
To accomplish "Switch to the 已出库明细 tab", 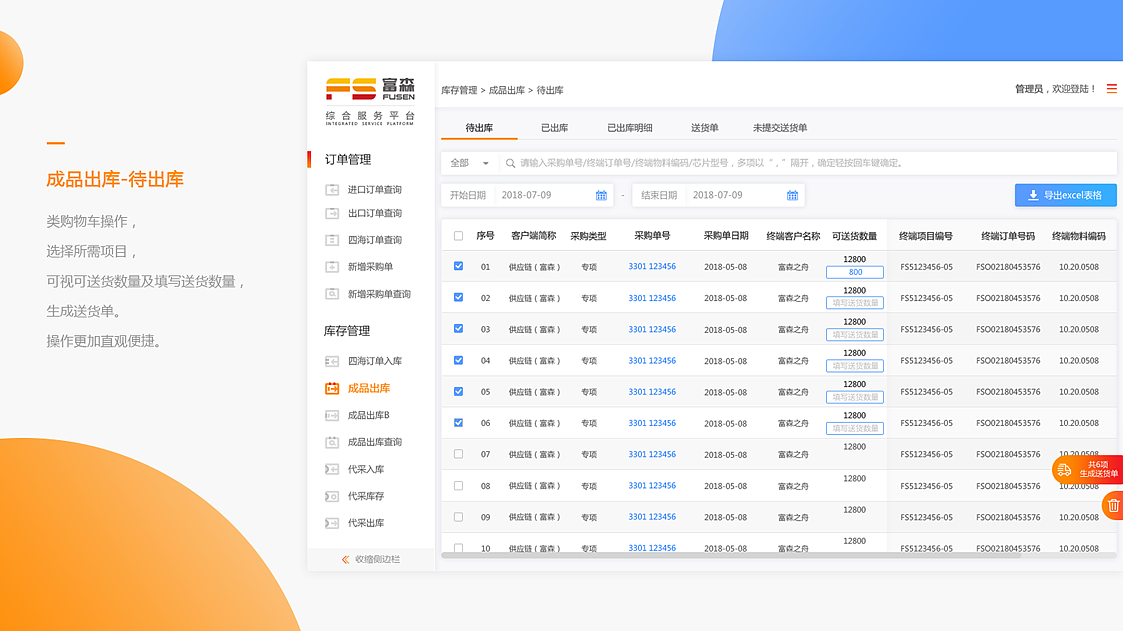I will 630,127.
